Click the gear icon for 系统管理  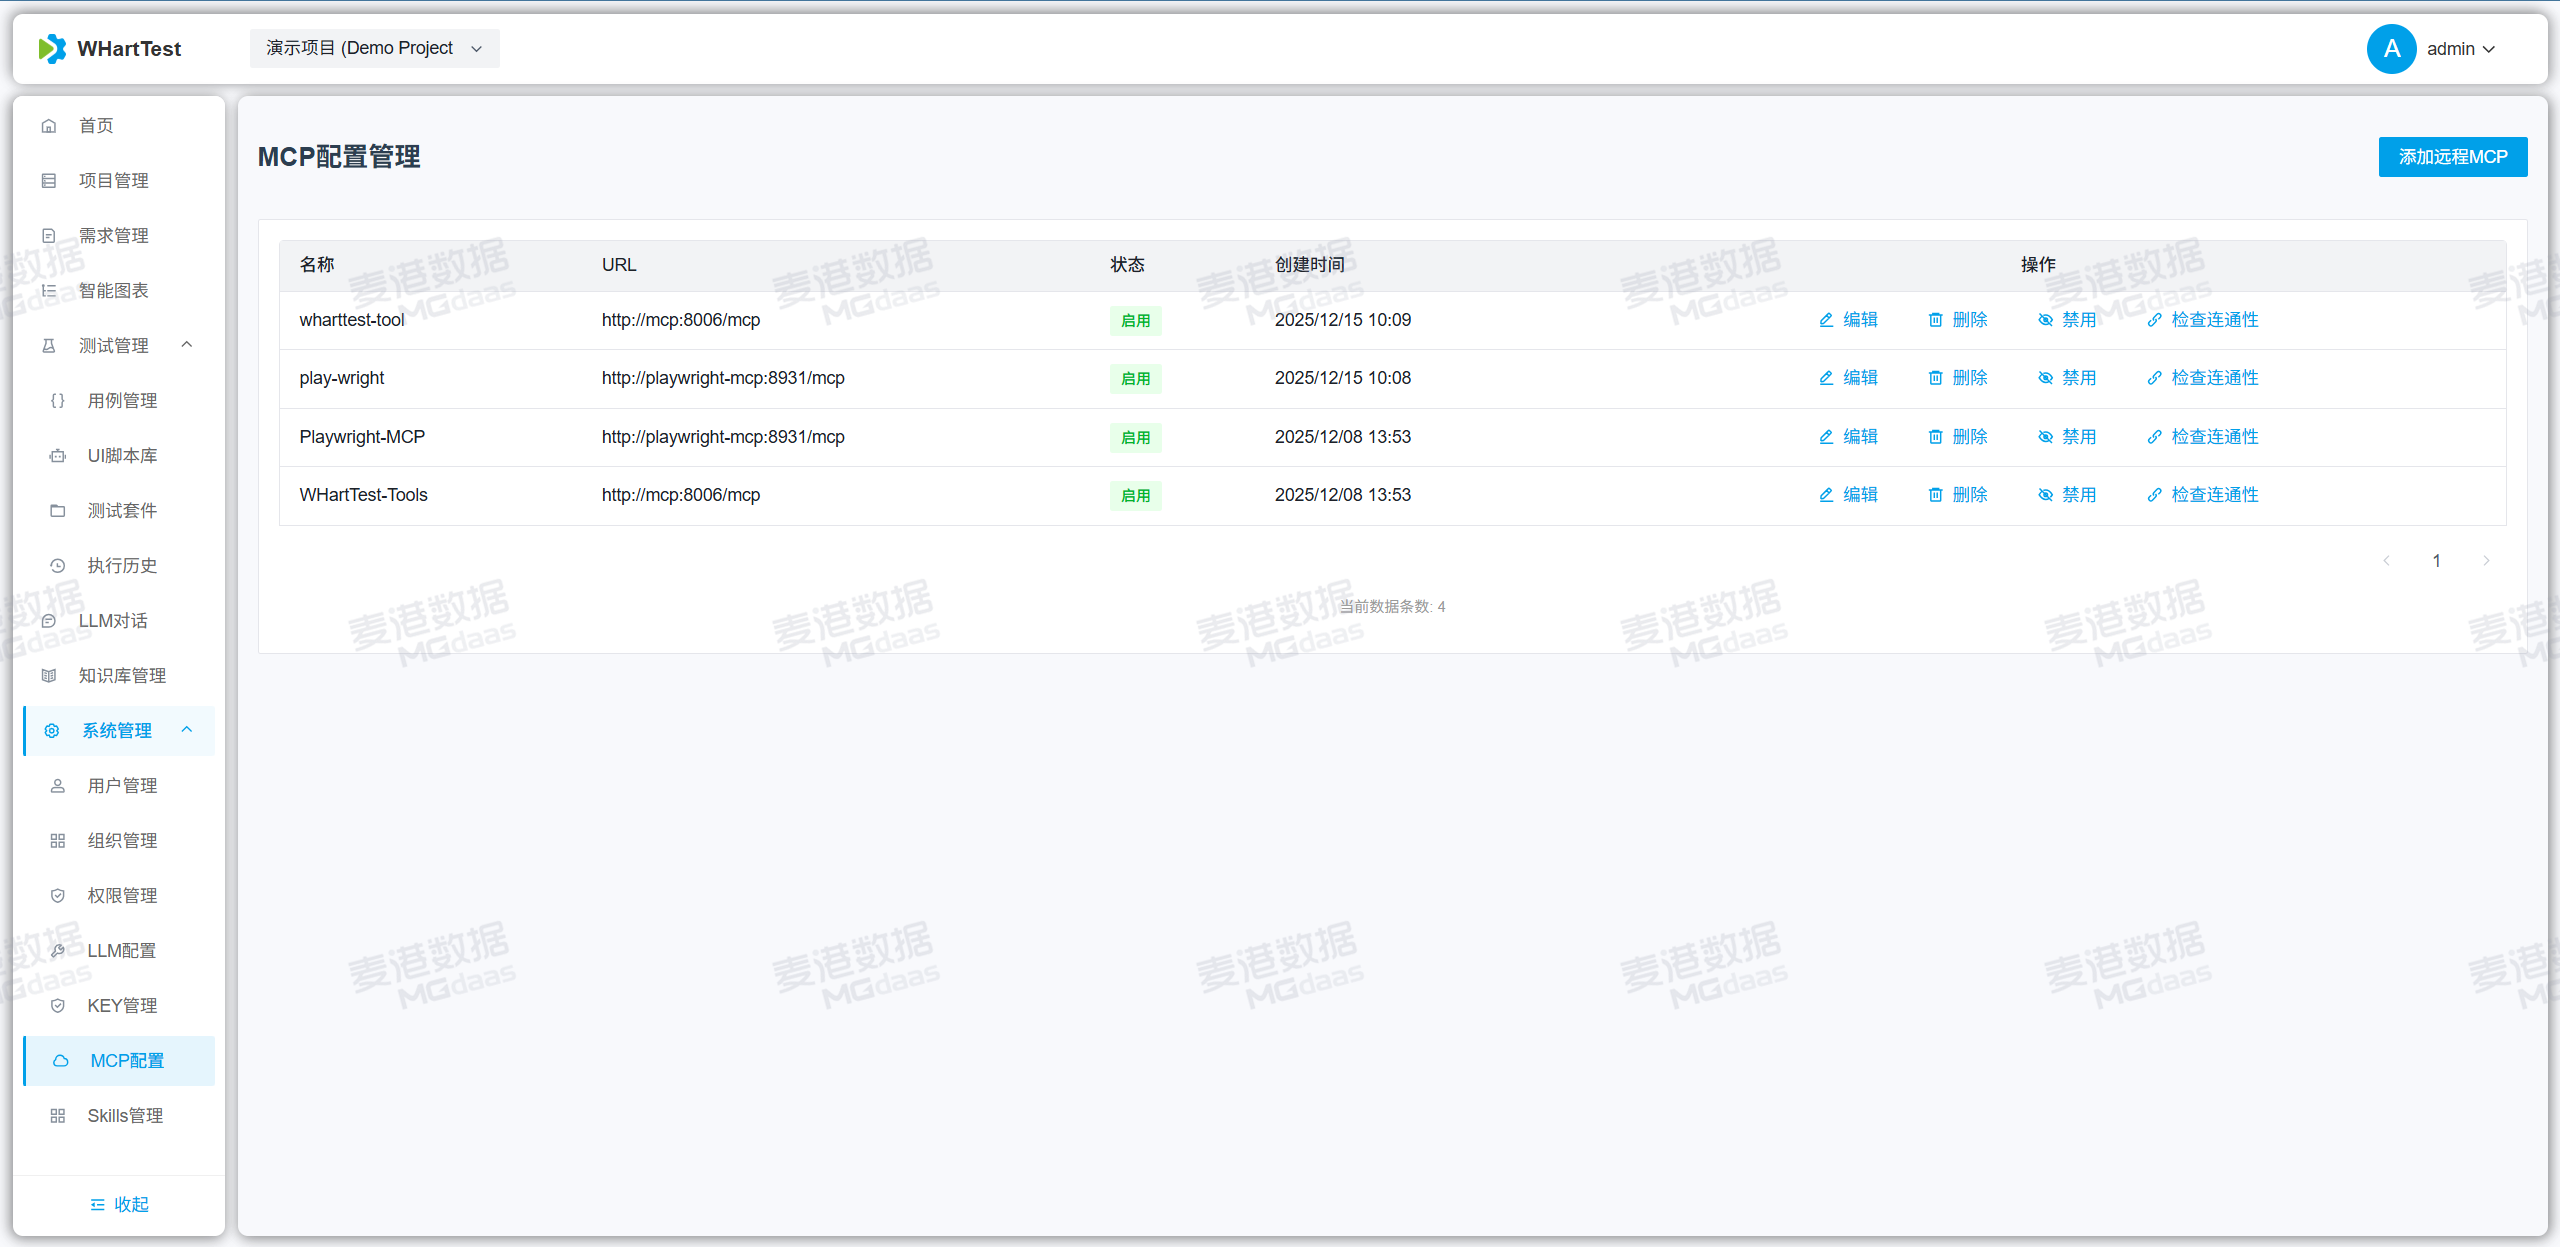pyautogui.click(x=52, y=731)
